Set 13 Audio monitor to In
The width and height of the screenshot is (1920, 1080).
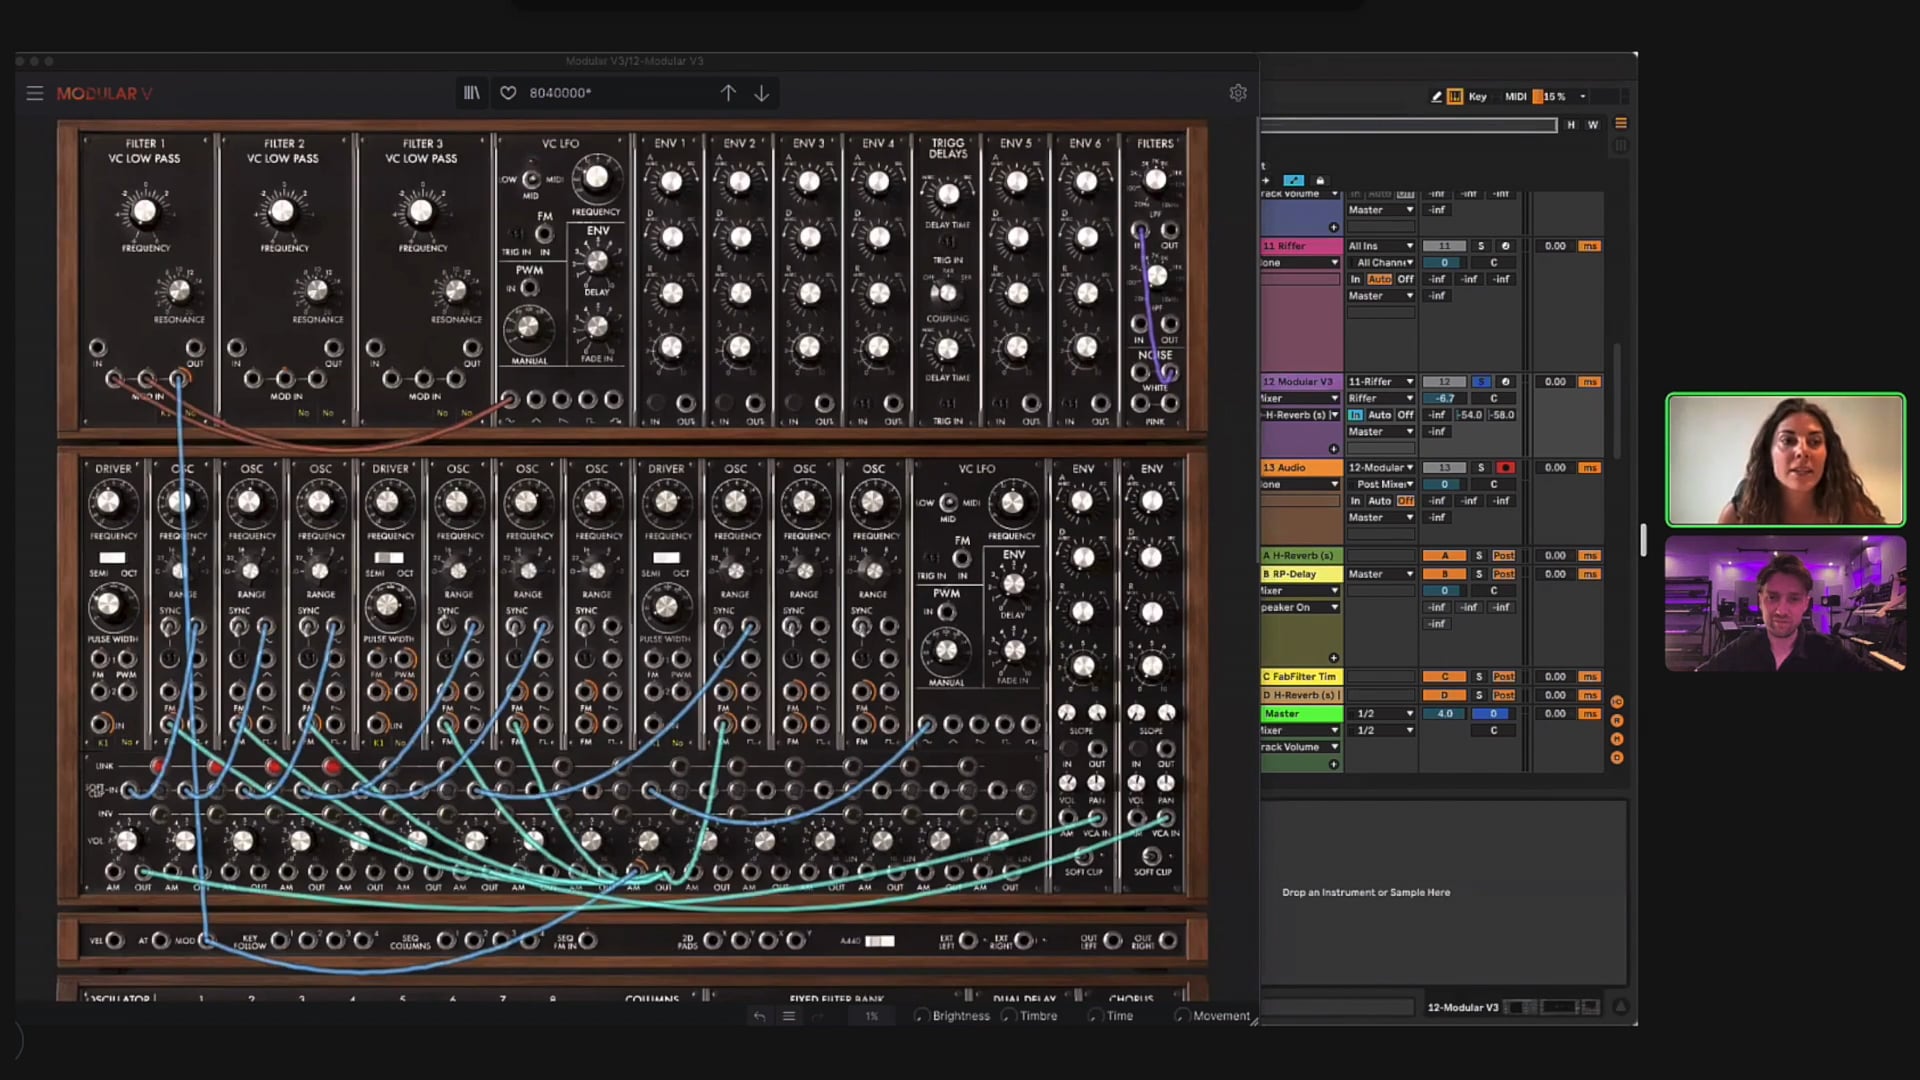pos(1355,501)
